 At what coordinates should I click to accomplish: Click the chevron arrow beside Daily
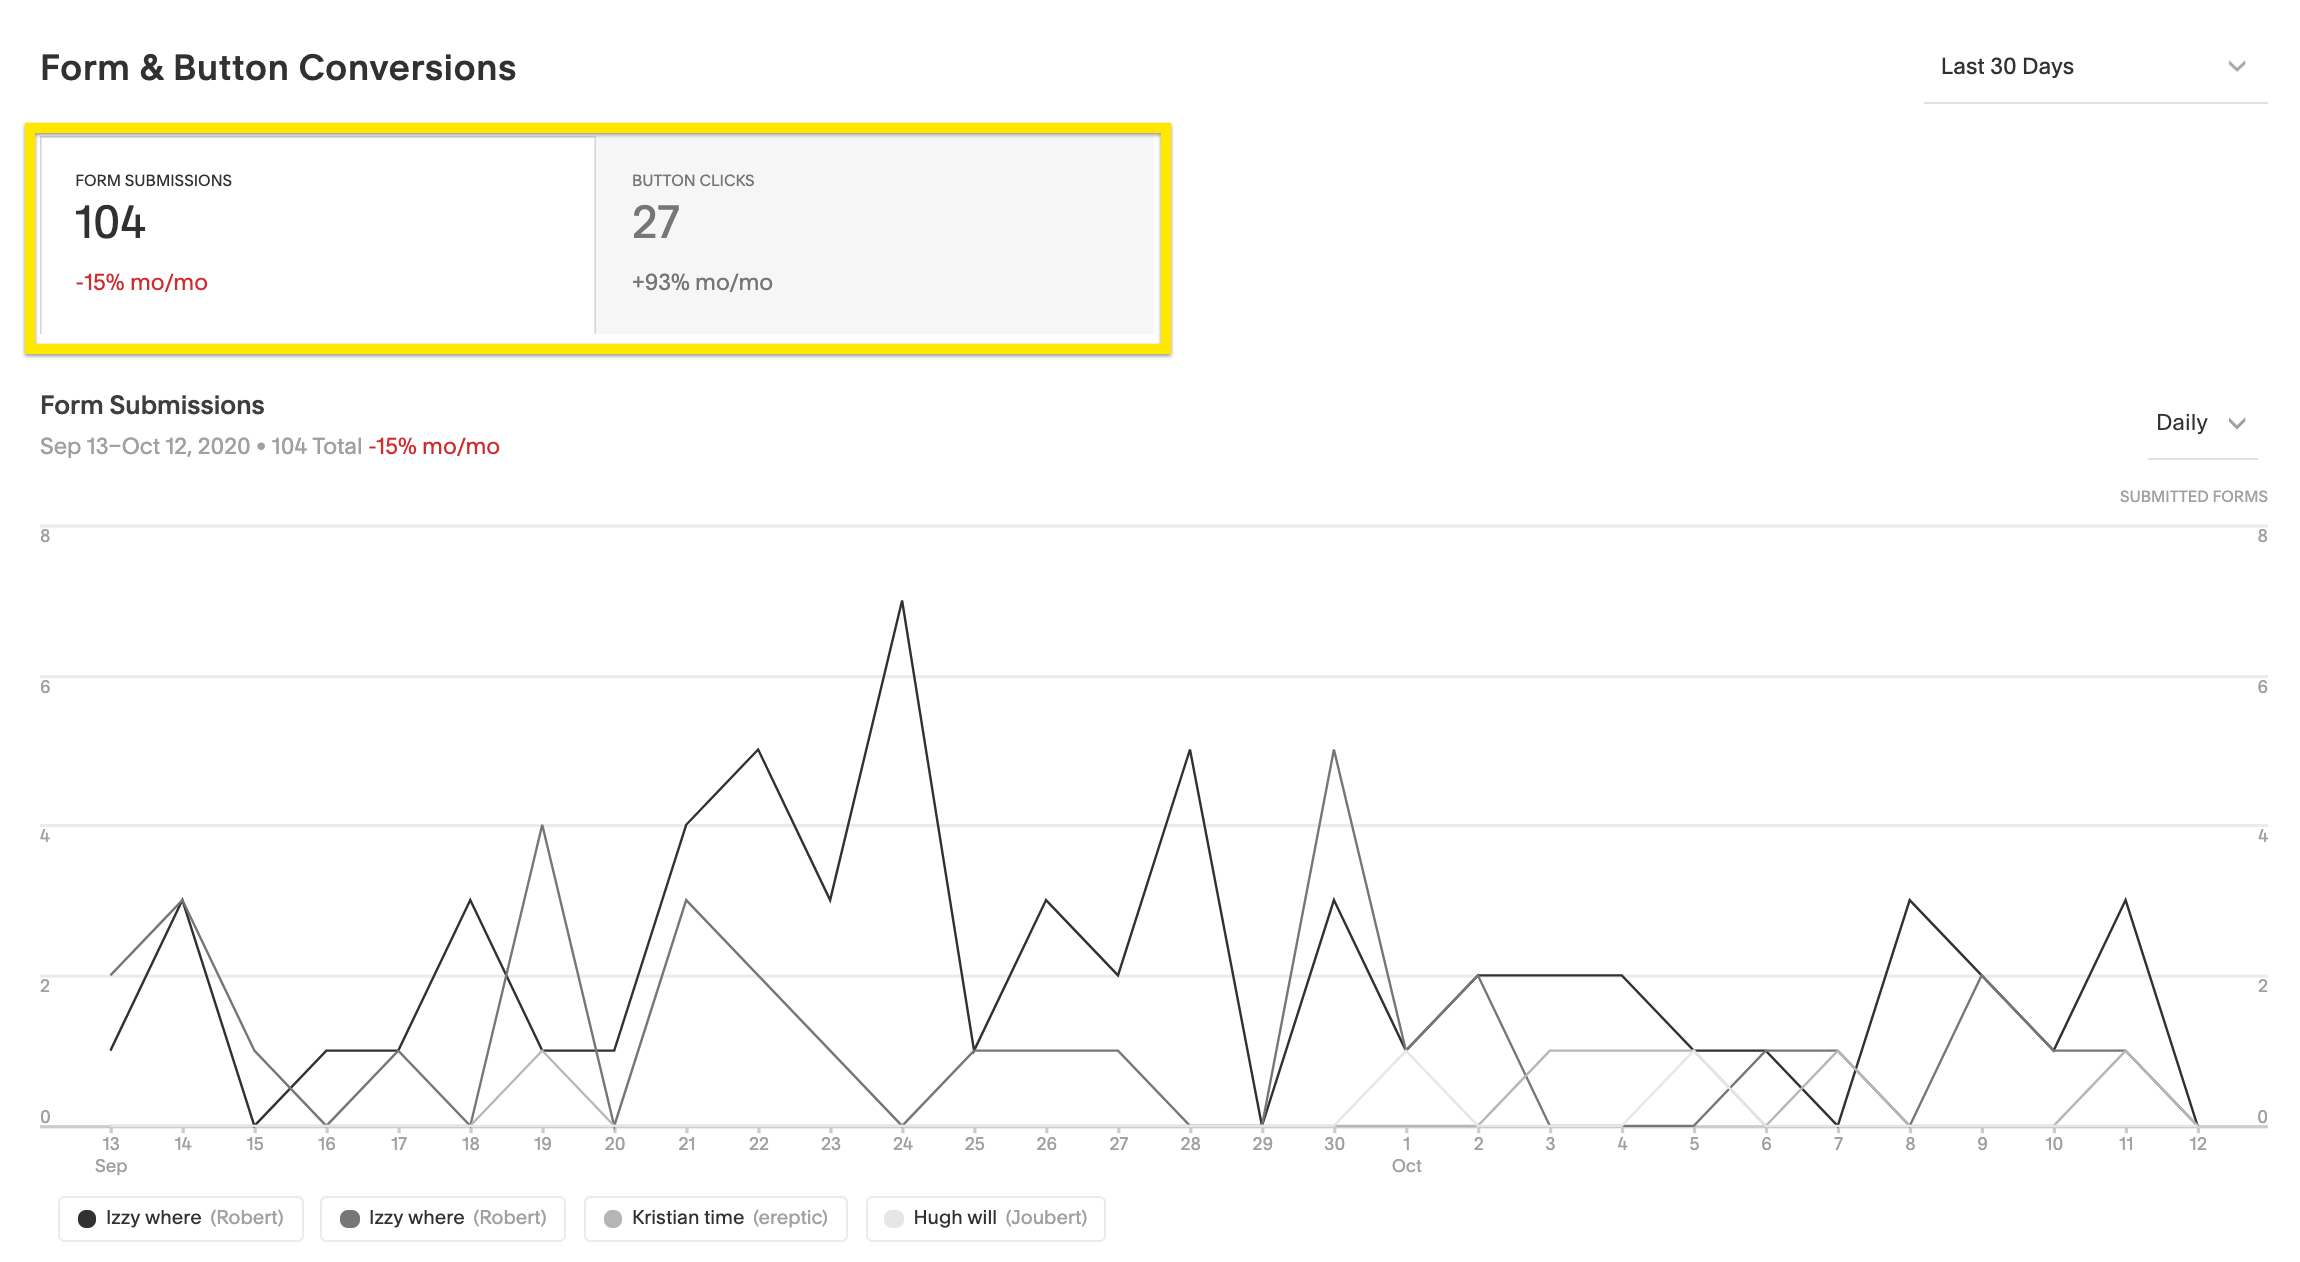coord(2237,423)
